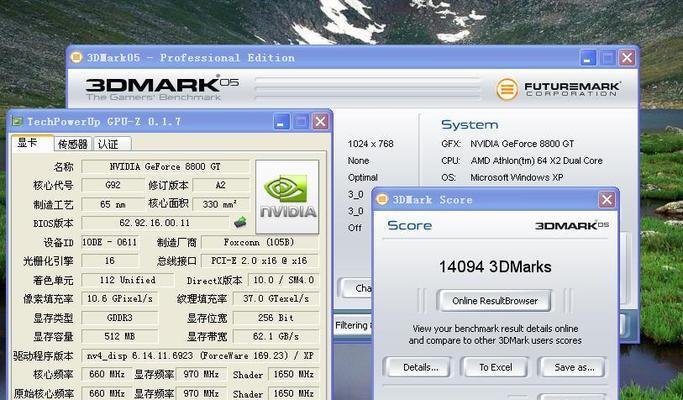
Task: Close the 3DMark05 Professional Edition window
Action: [627, 58]
